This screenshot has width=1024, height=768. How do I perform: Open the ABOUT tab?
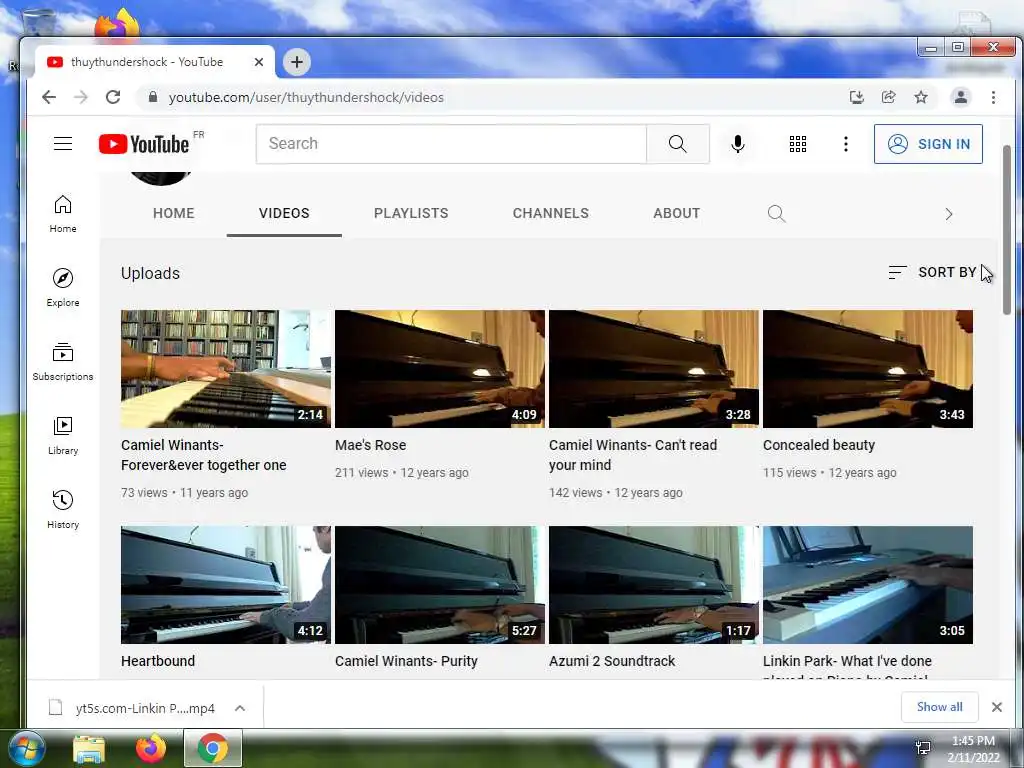[677, 213]
